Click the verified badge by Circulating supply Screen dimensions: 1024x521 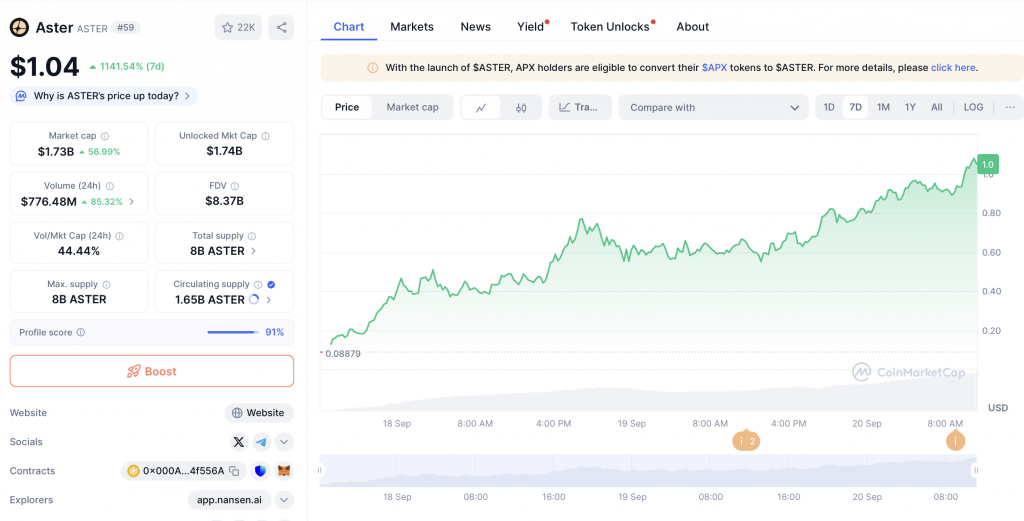[x=271, y=285]
